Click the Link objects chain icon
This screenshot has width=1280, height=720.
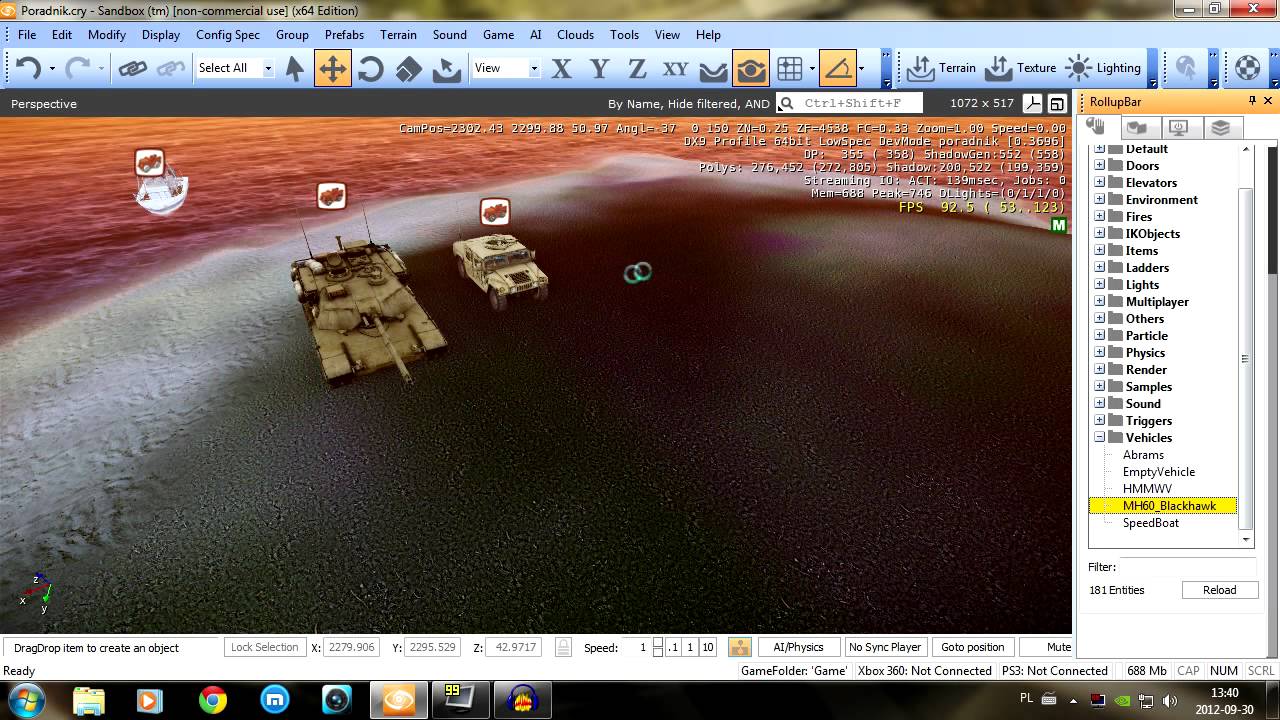point(132,68)
